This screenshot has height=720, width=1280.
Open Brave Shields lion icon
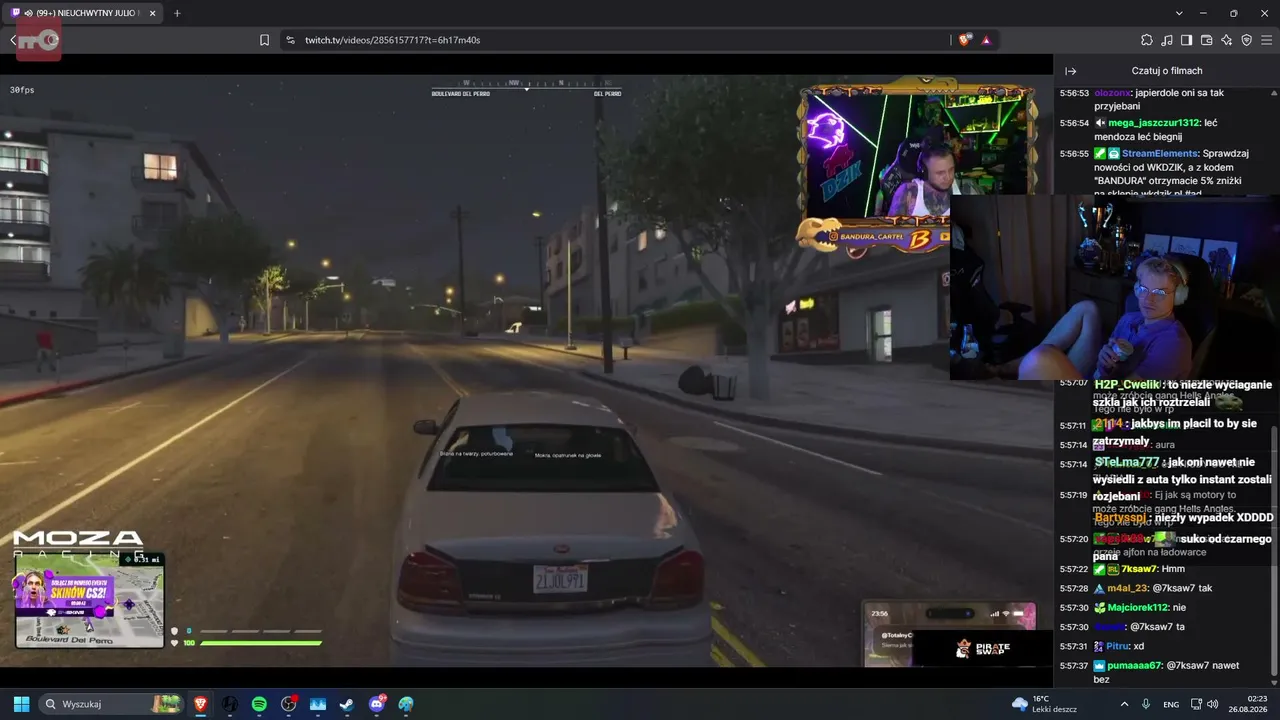(x=964, y=40)
